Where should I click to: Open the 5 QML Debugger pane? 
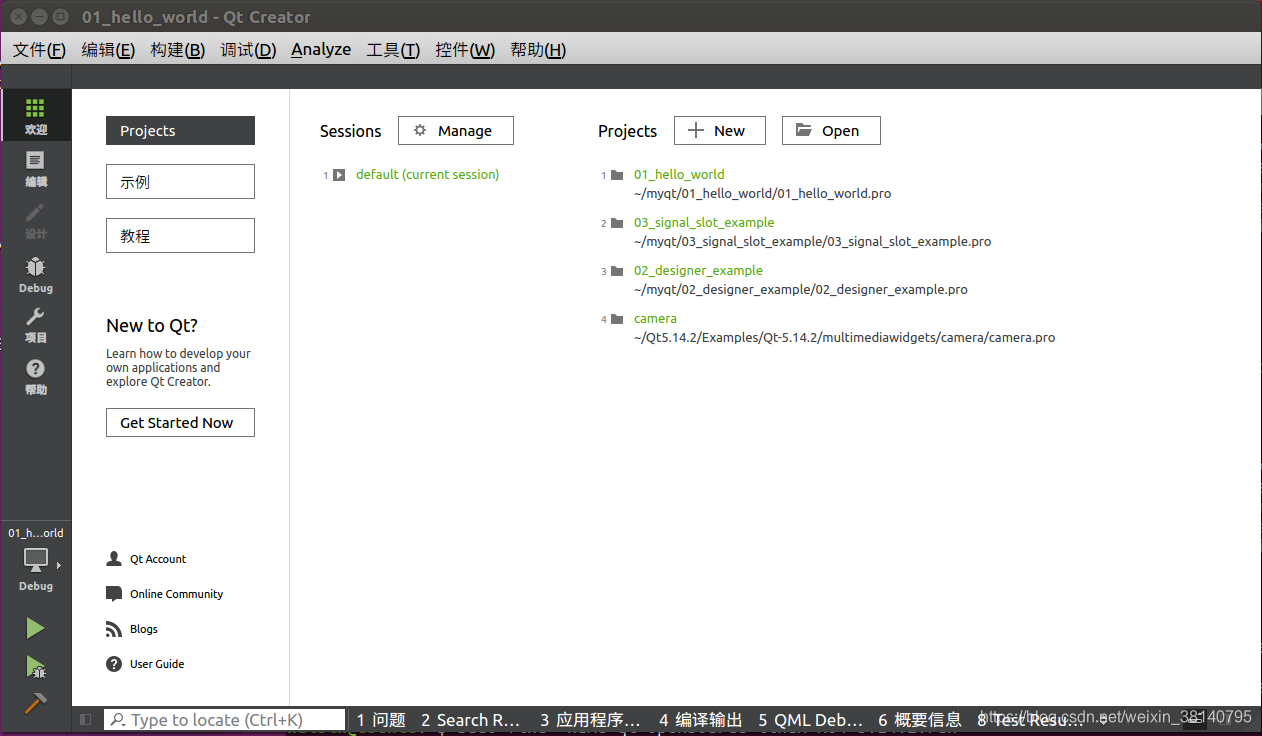pyautogui.click(x=810, y=720)
